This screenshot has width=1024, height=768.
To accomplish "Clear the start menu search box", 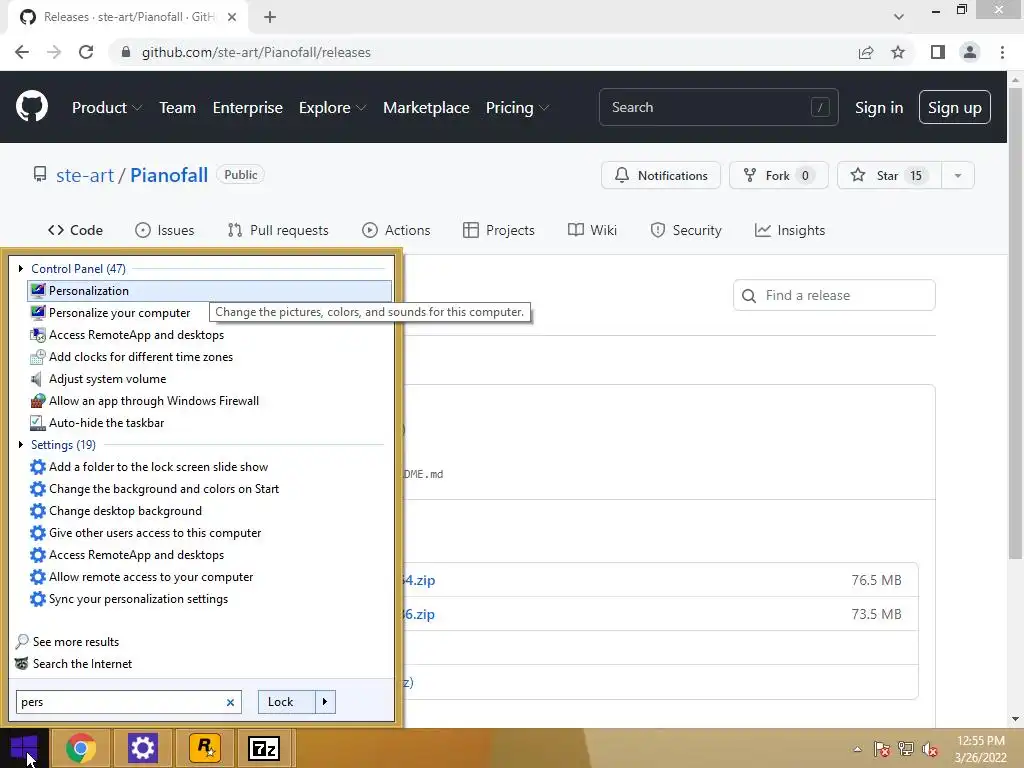I will point(230,702).
